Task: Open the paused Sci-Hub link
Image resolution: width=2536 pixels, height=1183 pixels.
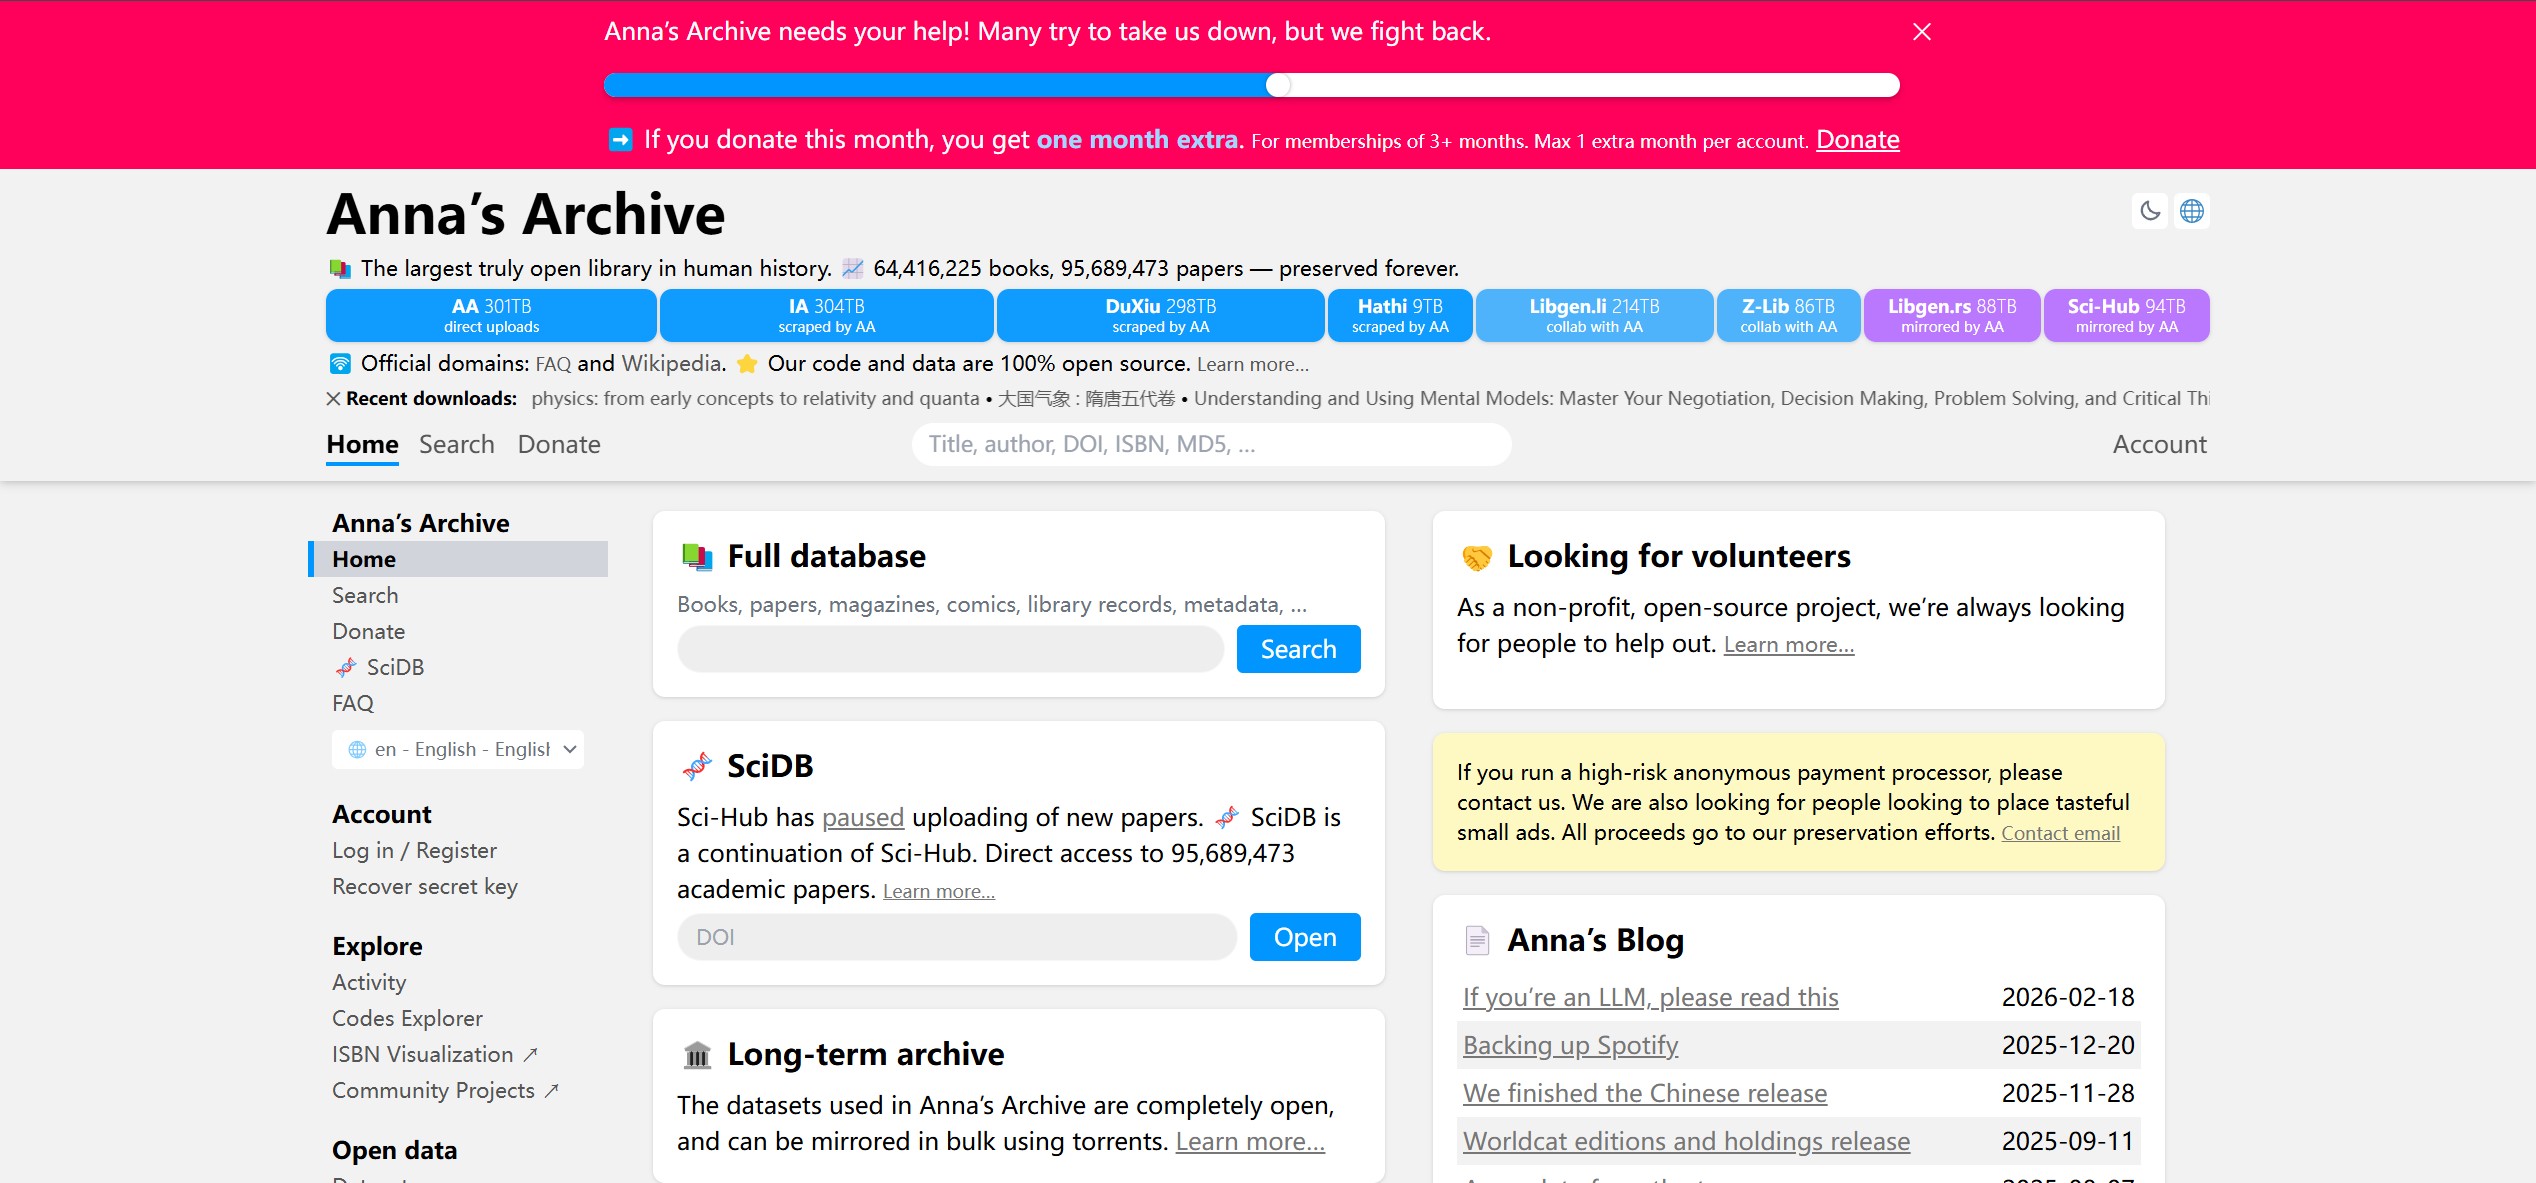Action: click(862, 818)
